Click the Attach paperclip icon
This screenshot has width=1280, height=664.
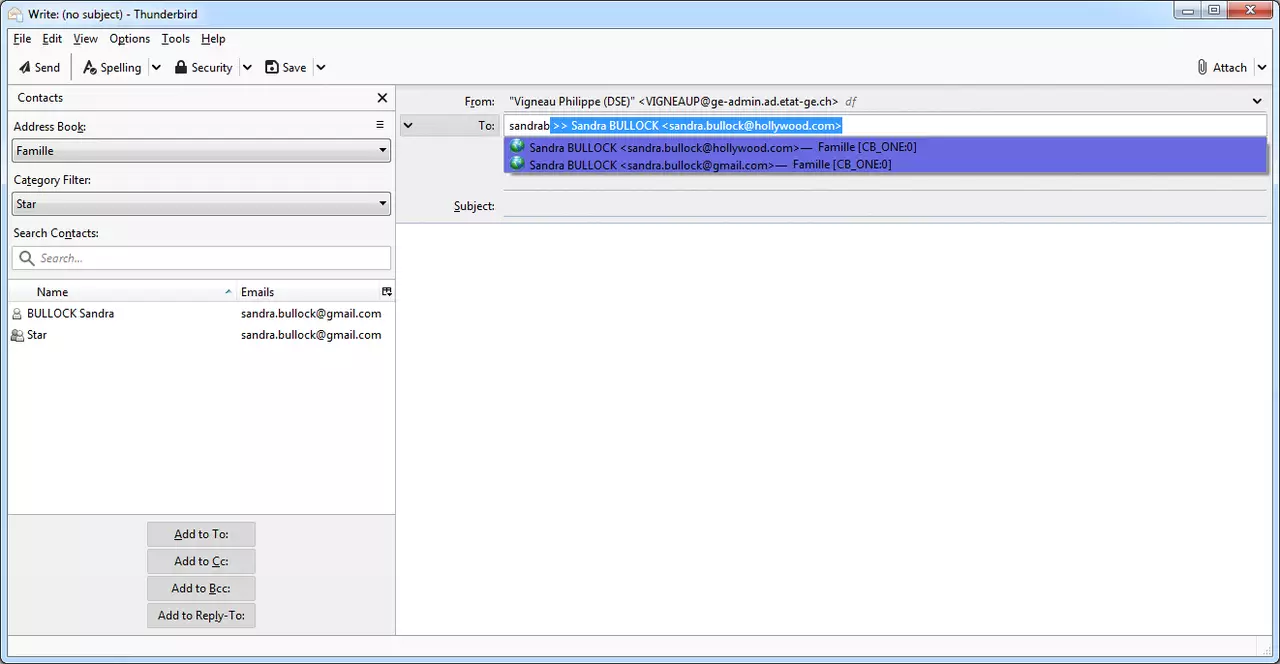click(x=1202, y=68)
